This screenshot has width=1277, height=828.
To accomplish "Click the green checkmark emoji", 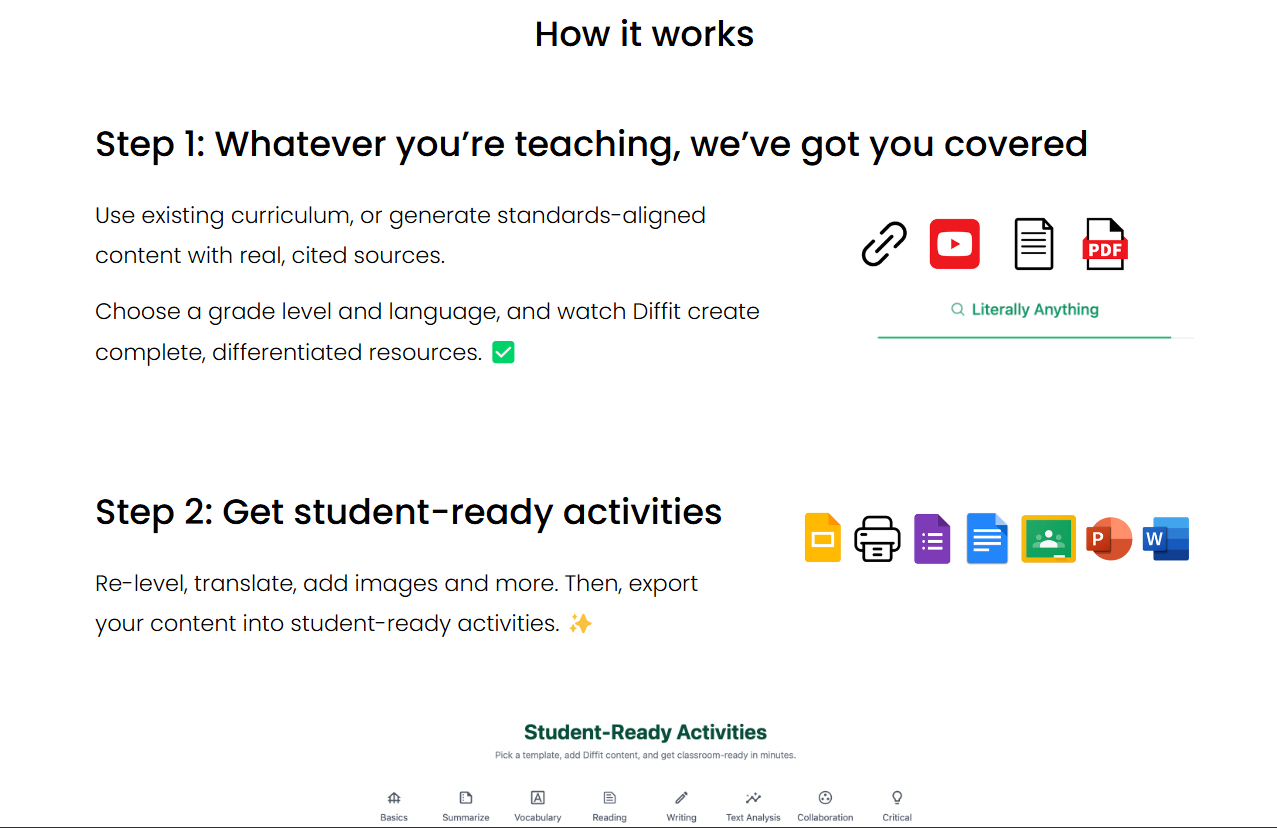I will tap(503, 352).
